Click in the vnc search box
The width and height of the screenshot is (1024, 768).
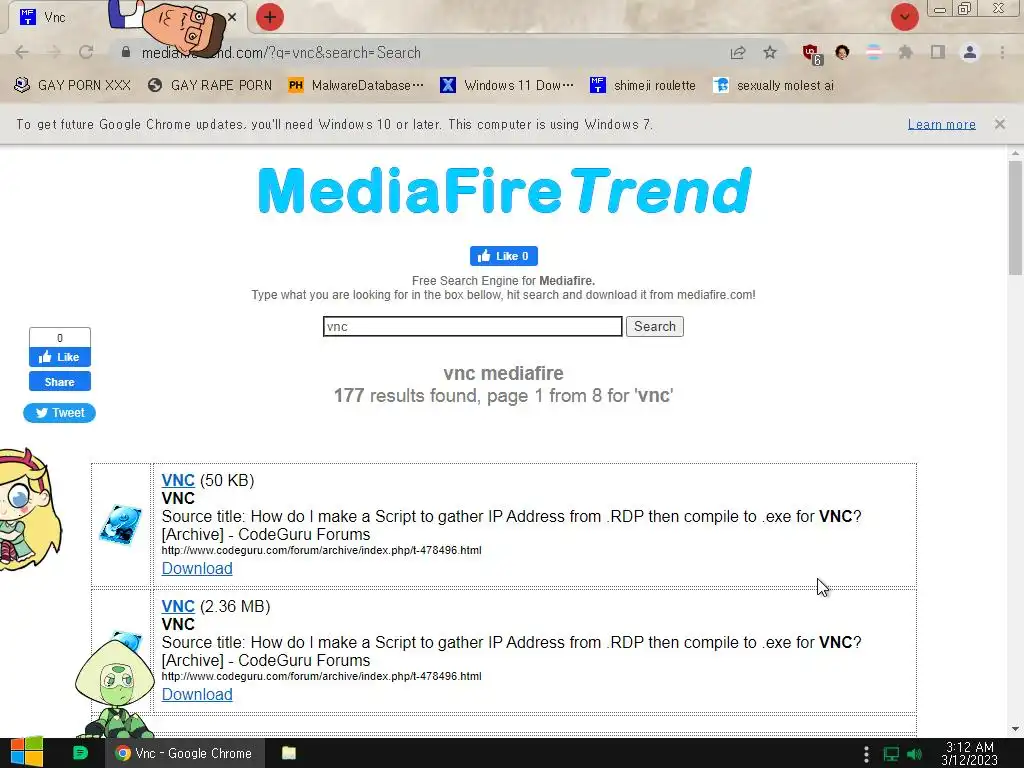tap(472, 327)
